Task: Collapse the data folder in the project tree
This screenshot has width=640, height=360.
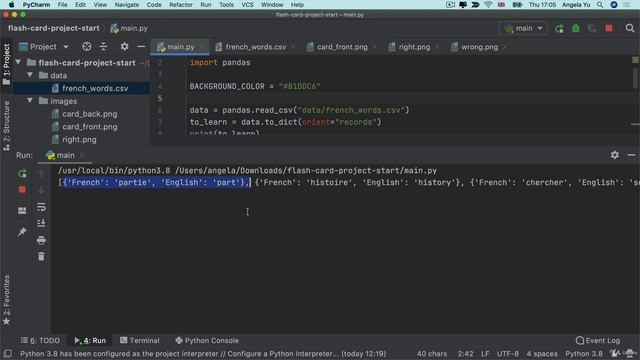Action: tap(30, 75)
